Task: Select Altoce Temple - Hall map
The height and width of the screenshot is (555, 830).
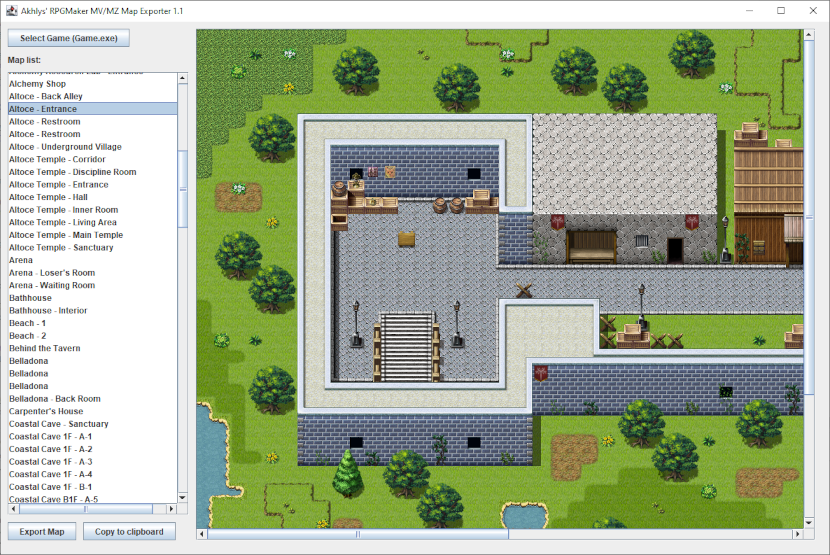Action: coord(93,197)
